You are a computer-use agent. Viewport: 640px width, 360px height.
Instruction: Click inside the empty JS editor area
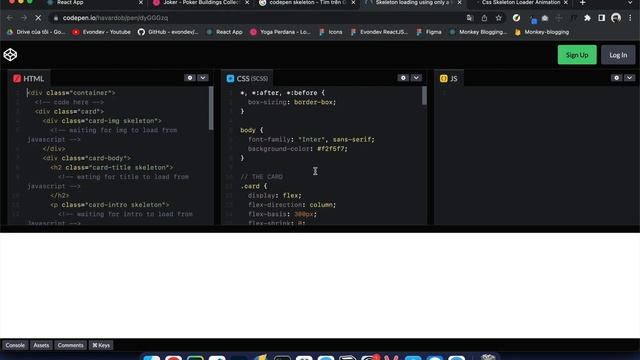(537, 155)
